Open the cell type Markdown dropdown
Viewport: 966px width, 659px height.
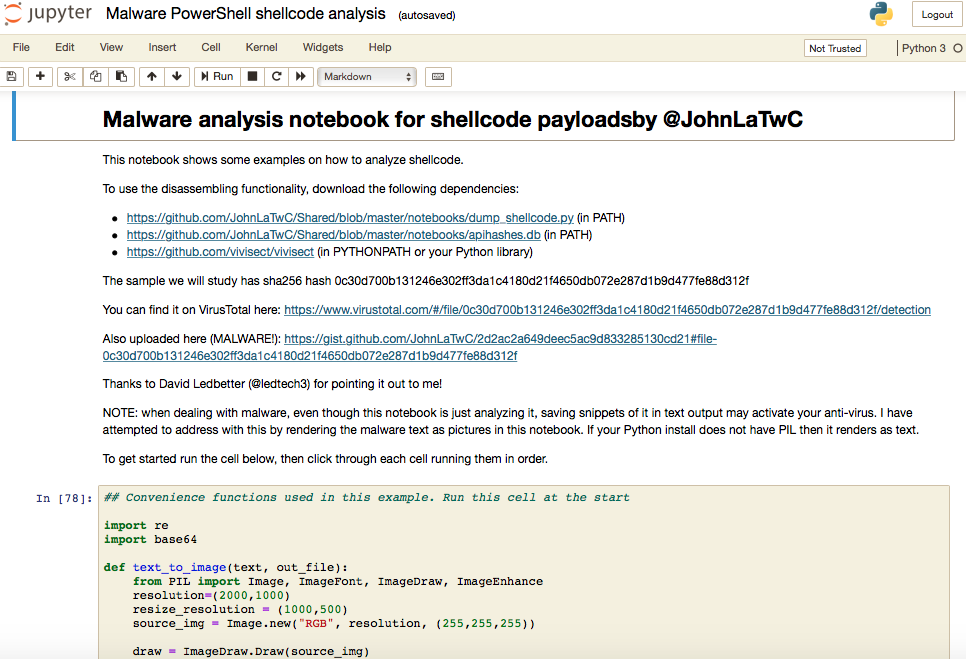367,76
